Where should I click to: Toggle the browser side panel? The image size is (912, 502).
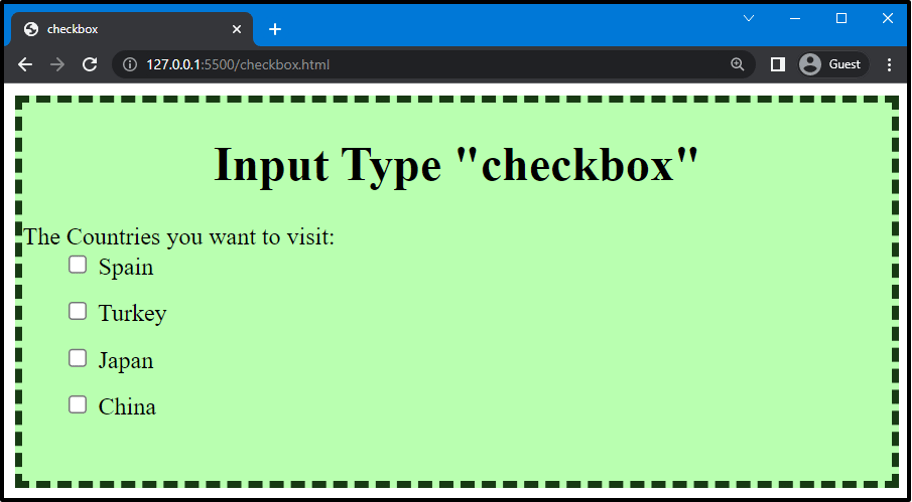point(778,64)
